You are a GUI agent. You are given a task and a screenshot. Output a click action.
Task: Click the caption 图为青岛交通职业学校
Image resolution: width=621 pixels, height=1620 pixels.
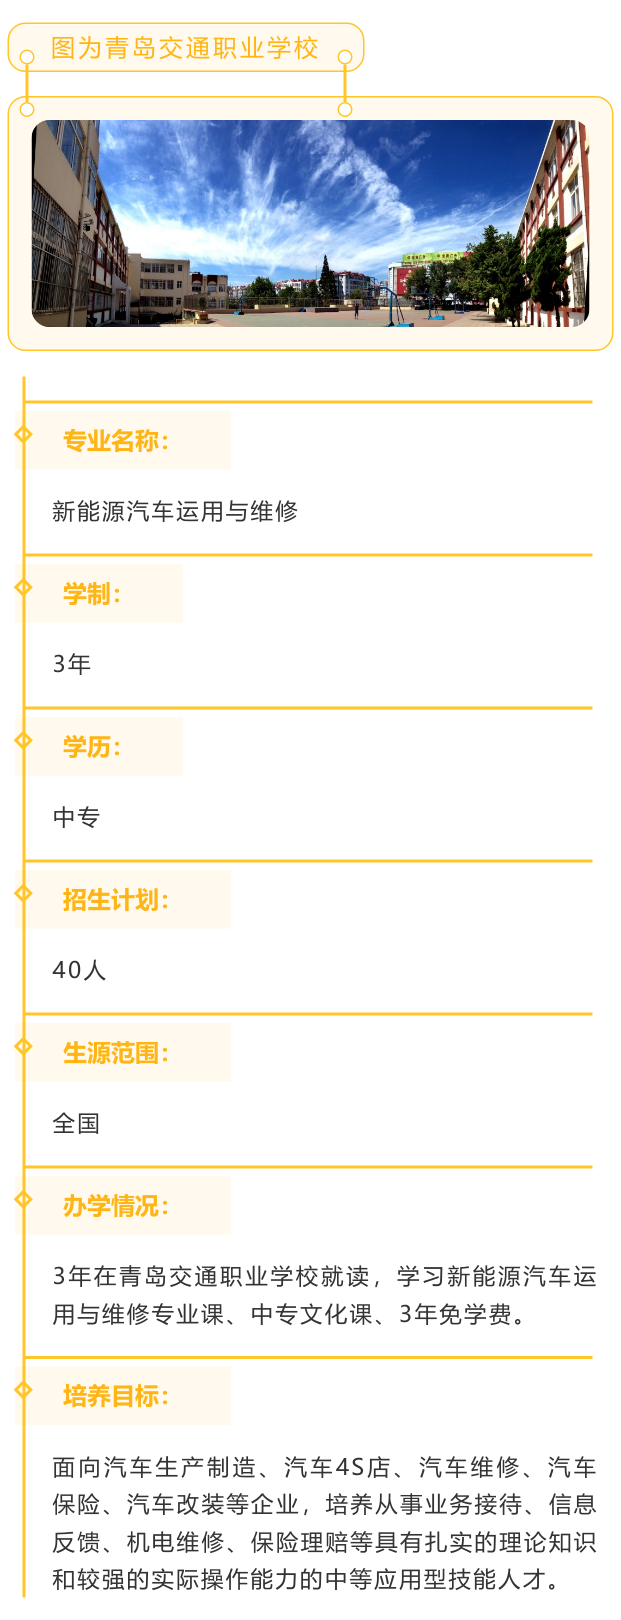185,48
